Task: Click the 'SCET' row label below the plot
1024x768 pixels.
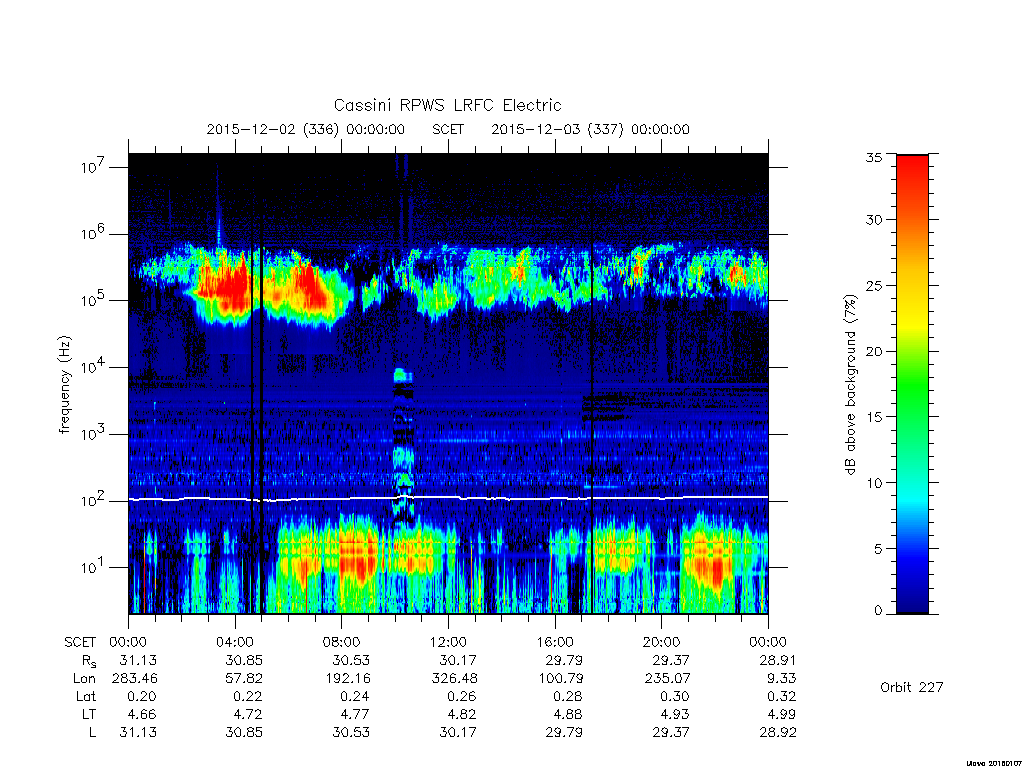Action: (x=80, y=642)
